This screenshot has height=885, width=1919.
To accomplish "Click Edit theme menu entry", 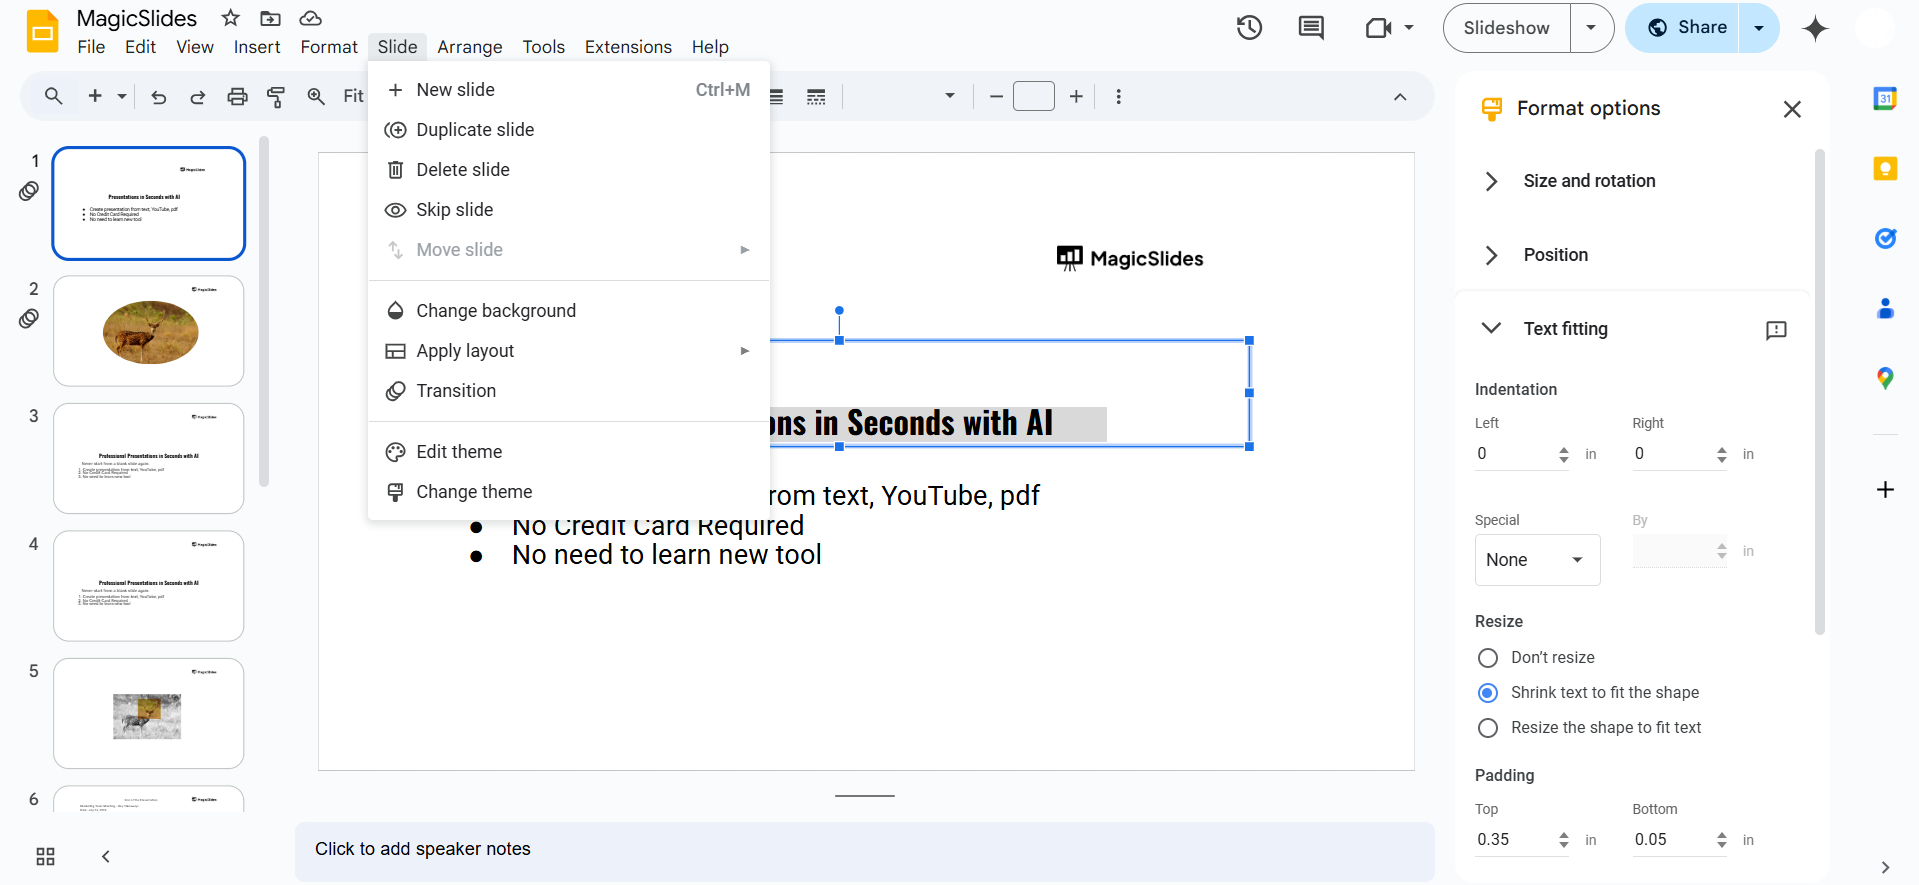I will tap(569, 452).
